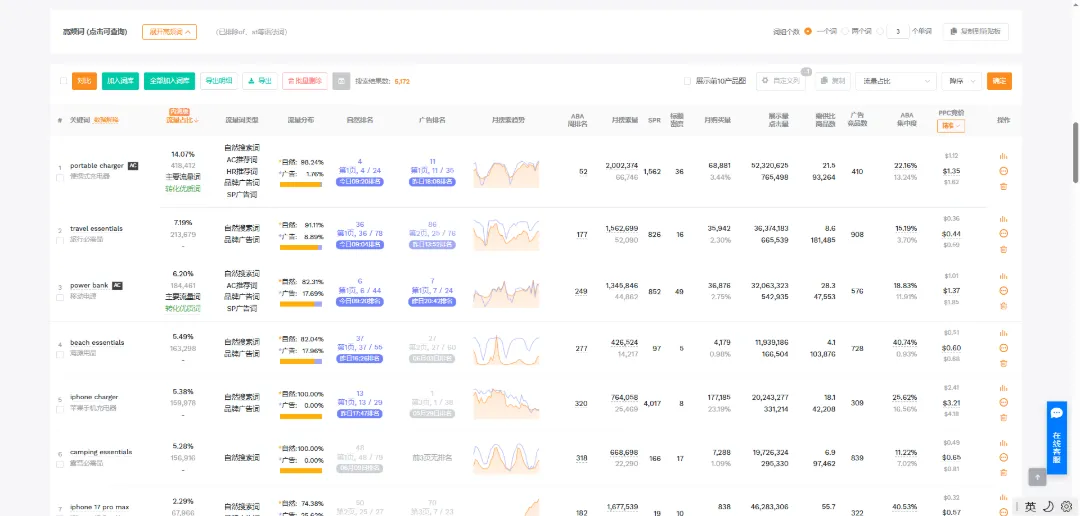
Task: Open the 降序 sort order dropdown
Action: 961,81
